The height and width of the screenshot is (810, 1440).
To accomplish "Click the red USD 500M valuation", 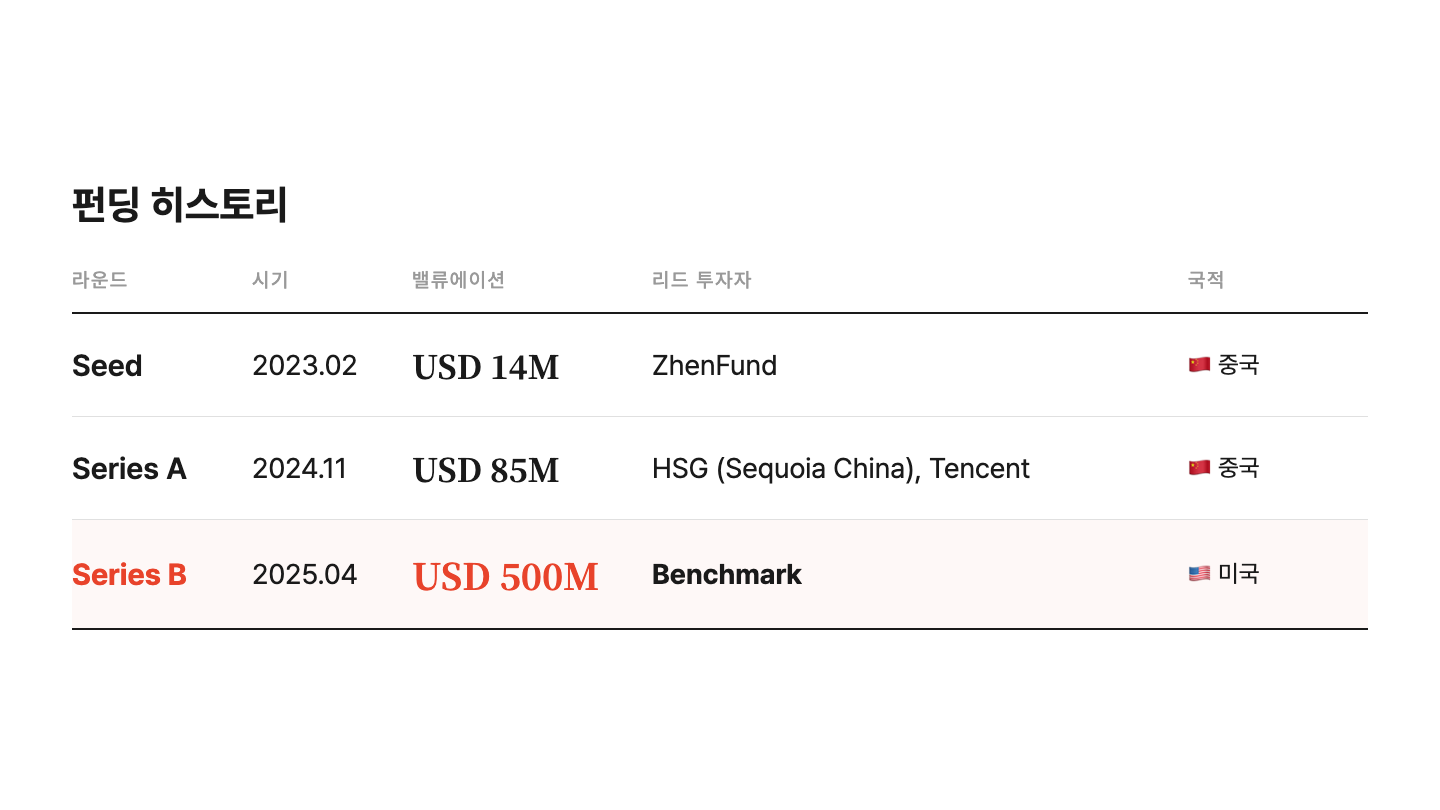I will point(505,576).
